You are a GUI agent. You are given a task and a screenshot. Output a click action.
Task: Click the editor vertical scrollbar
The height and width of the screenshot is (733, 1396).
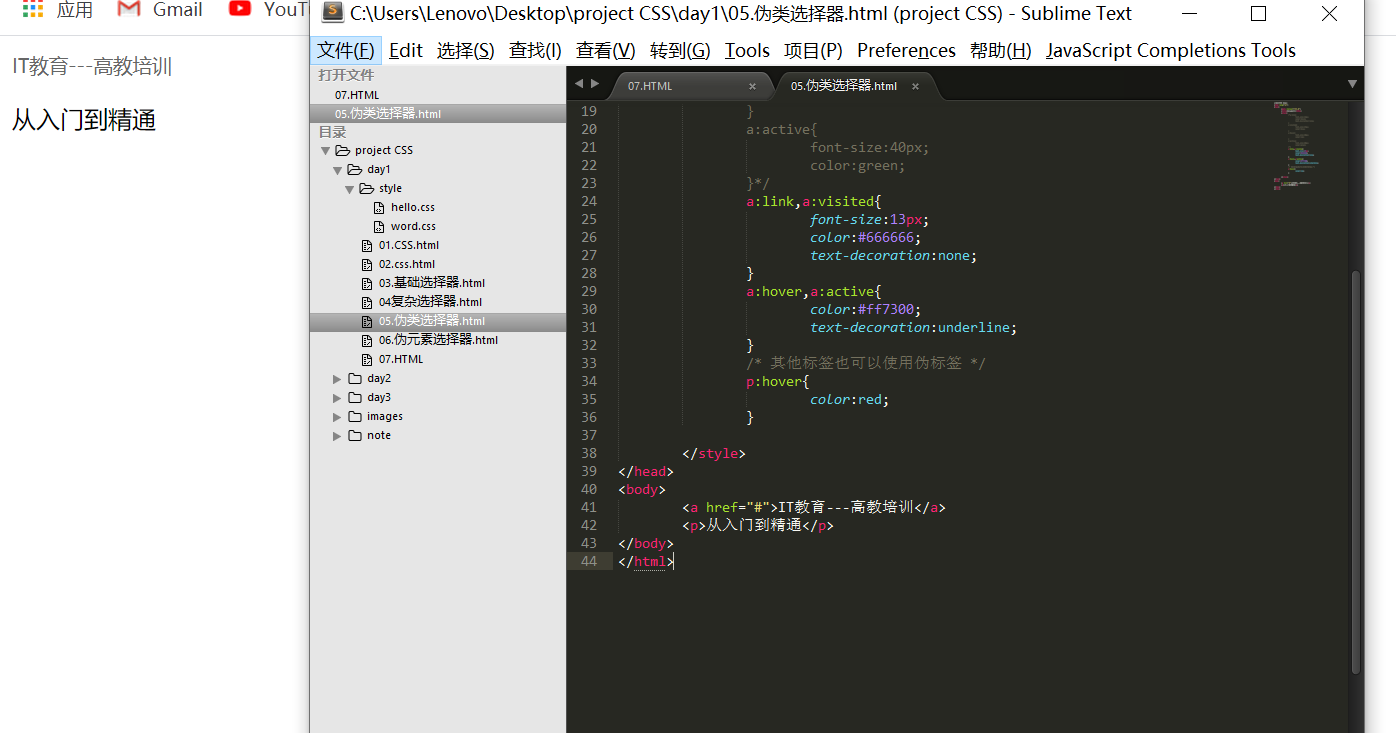(1356, 470)
